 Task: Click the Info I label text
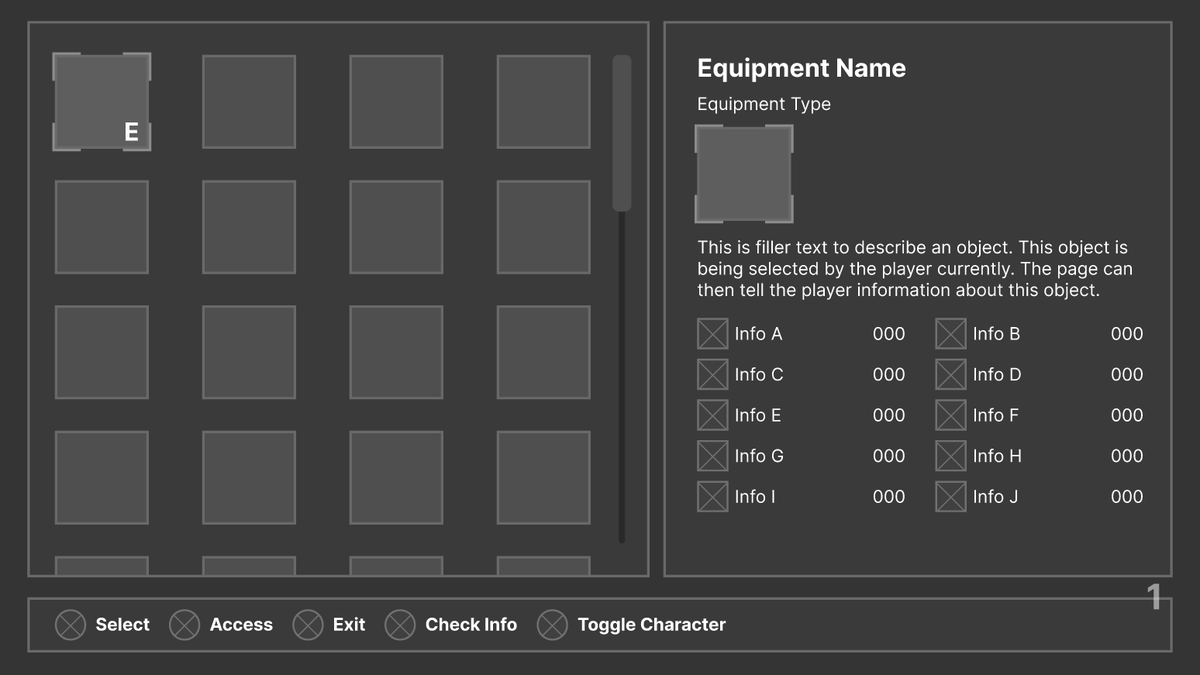point(755,496)
